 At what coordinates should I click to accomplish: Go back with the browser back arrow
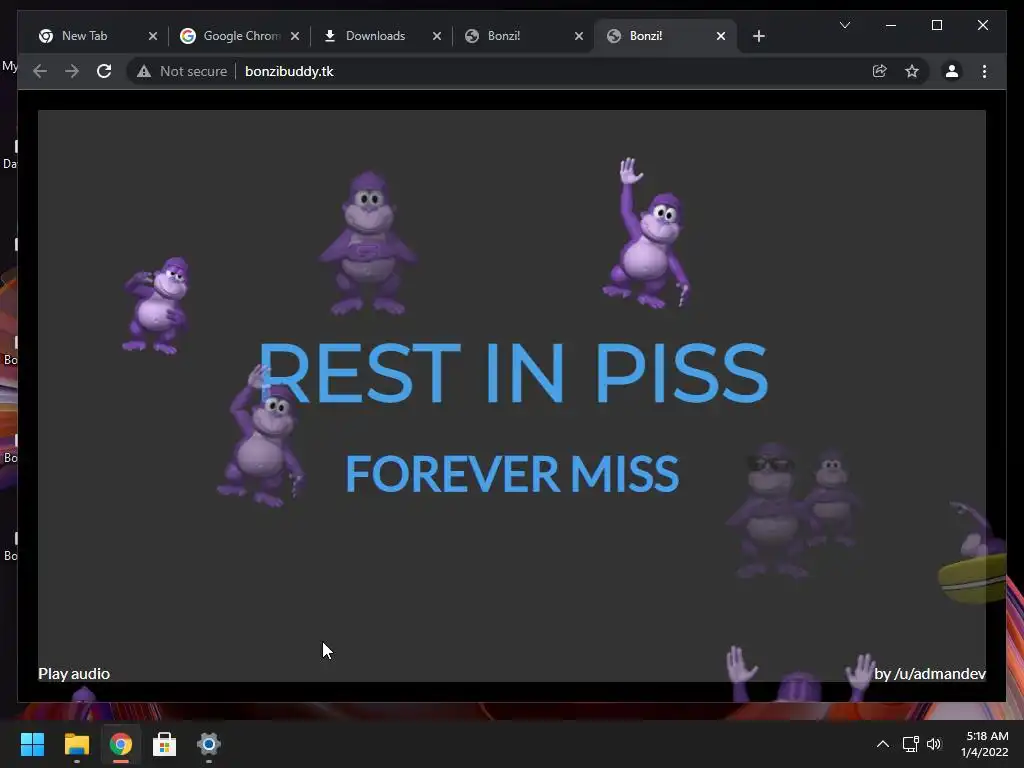click(40, 71)
